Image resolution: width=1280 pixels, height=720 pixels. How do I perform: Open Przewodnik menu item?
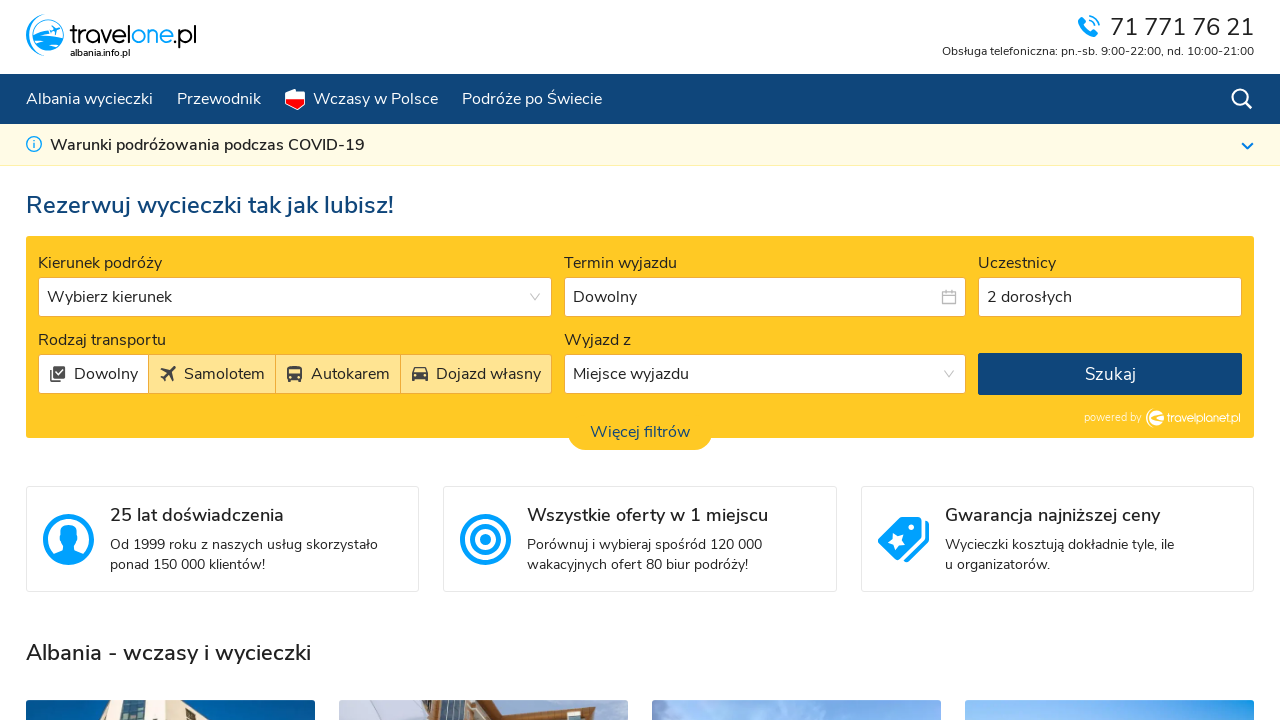(219, 99)
